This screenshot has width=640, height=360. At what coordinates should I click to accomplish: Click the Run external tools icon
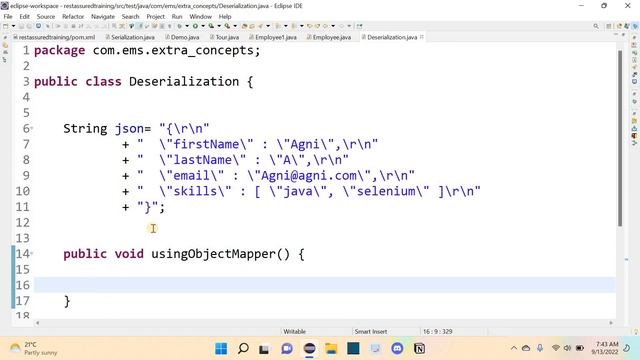pos(227,26)
